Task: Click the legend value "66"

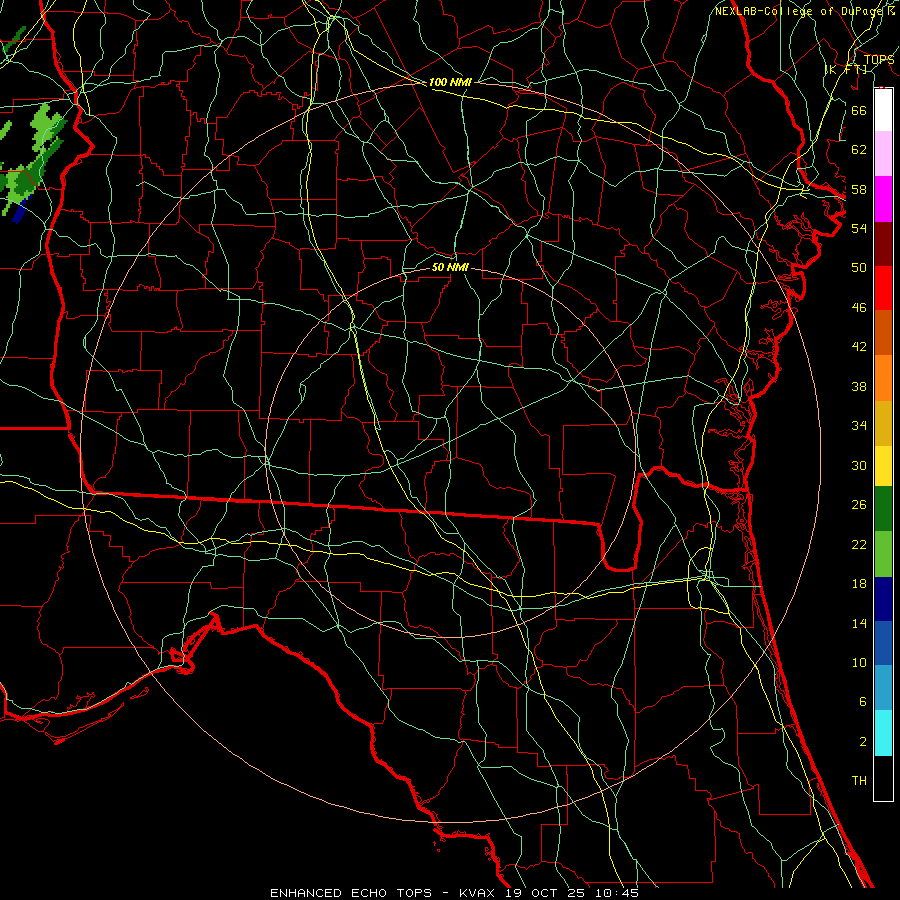Action: [859, 110]
